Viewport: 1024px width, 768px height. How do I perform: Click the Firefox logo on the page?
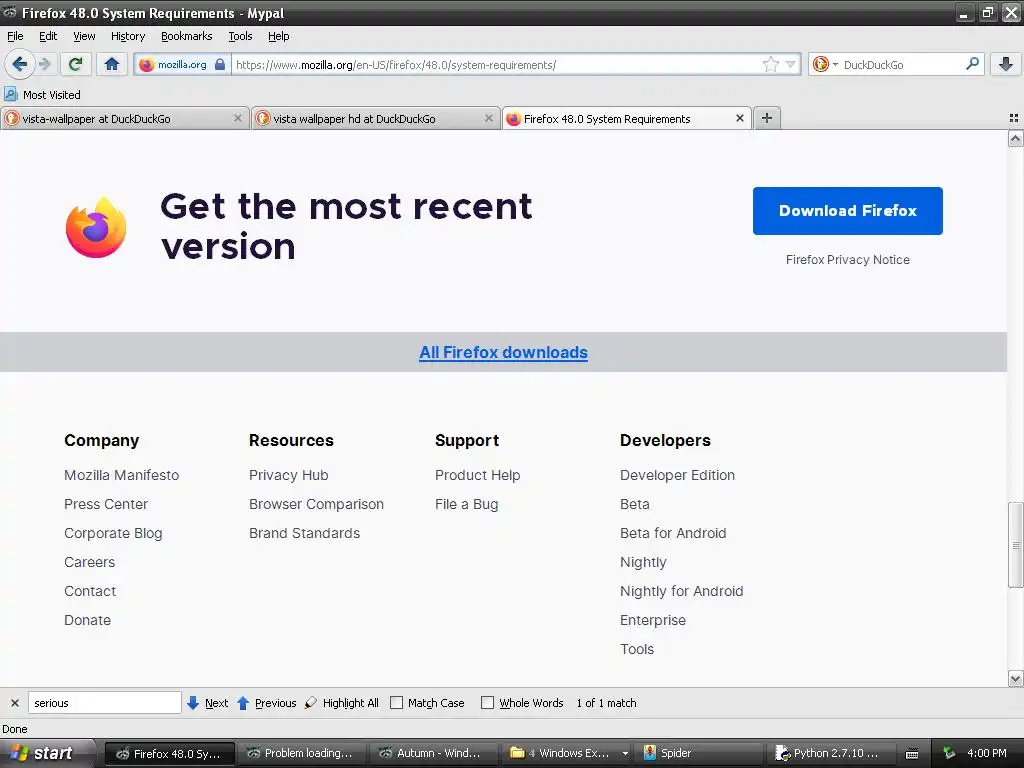96,227
